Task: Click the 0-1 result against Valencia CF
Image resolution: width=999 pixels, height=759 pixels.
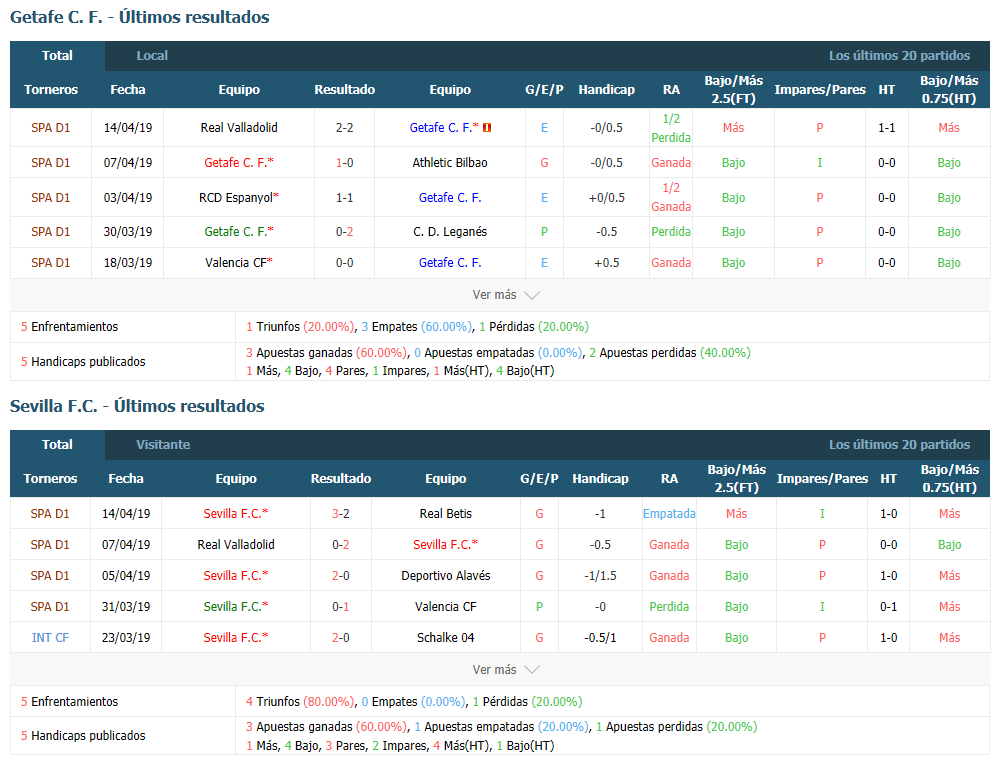Action: [341, 607]
